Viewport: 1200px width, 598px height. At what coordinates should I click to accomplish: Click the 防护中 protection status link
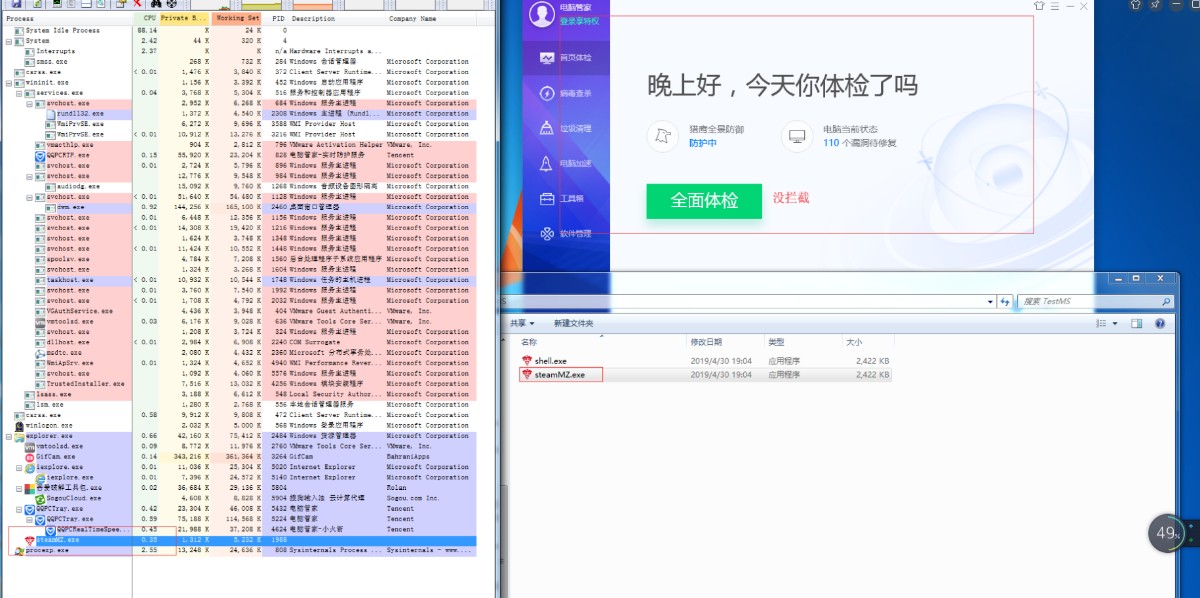pos(703,143)
